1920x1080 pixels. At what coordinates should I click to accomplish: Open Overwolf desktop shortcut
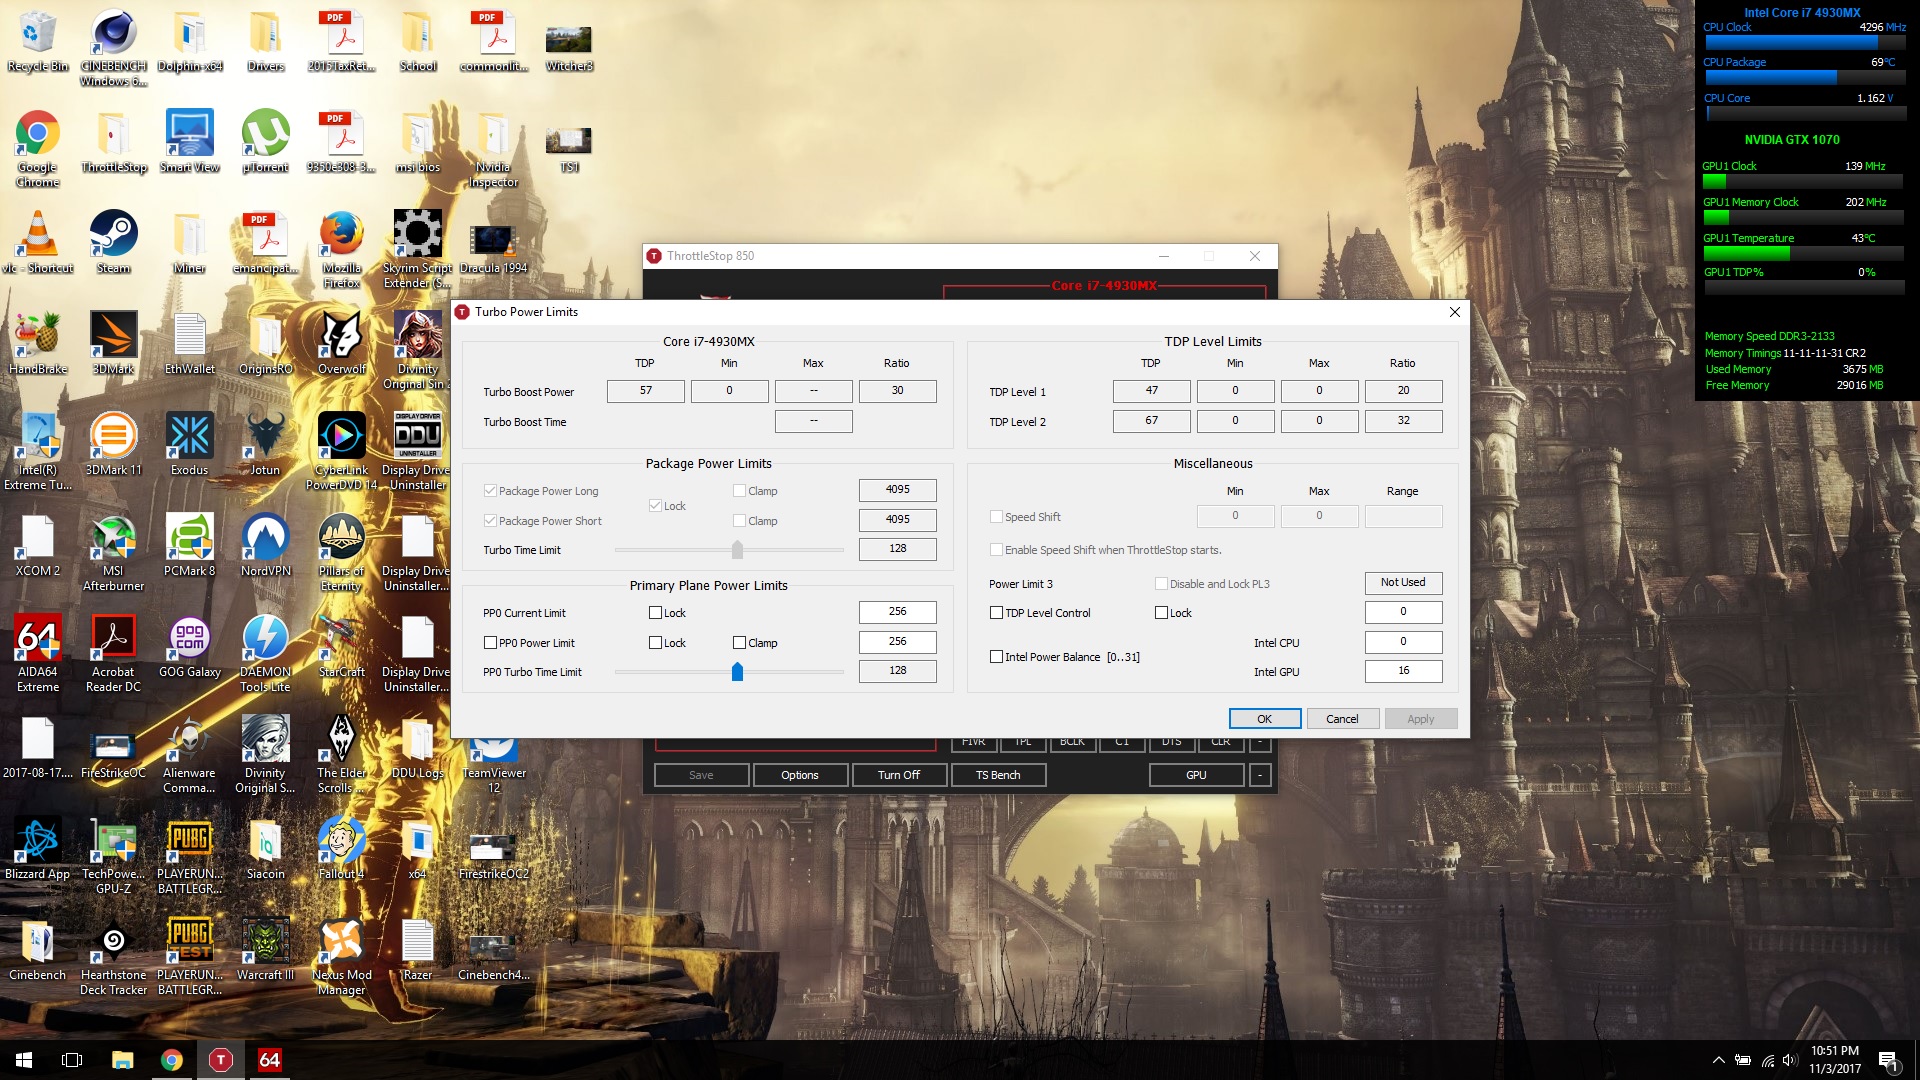pos(341,343)
